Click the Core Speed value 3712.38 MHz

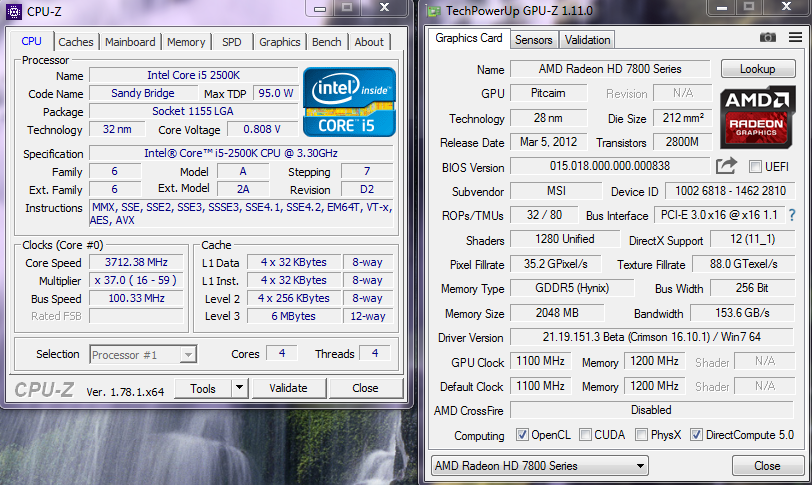point(136,262)
